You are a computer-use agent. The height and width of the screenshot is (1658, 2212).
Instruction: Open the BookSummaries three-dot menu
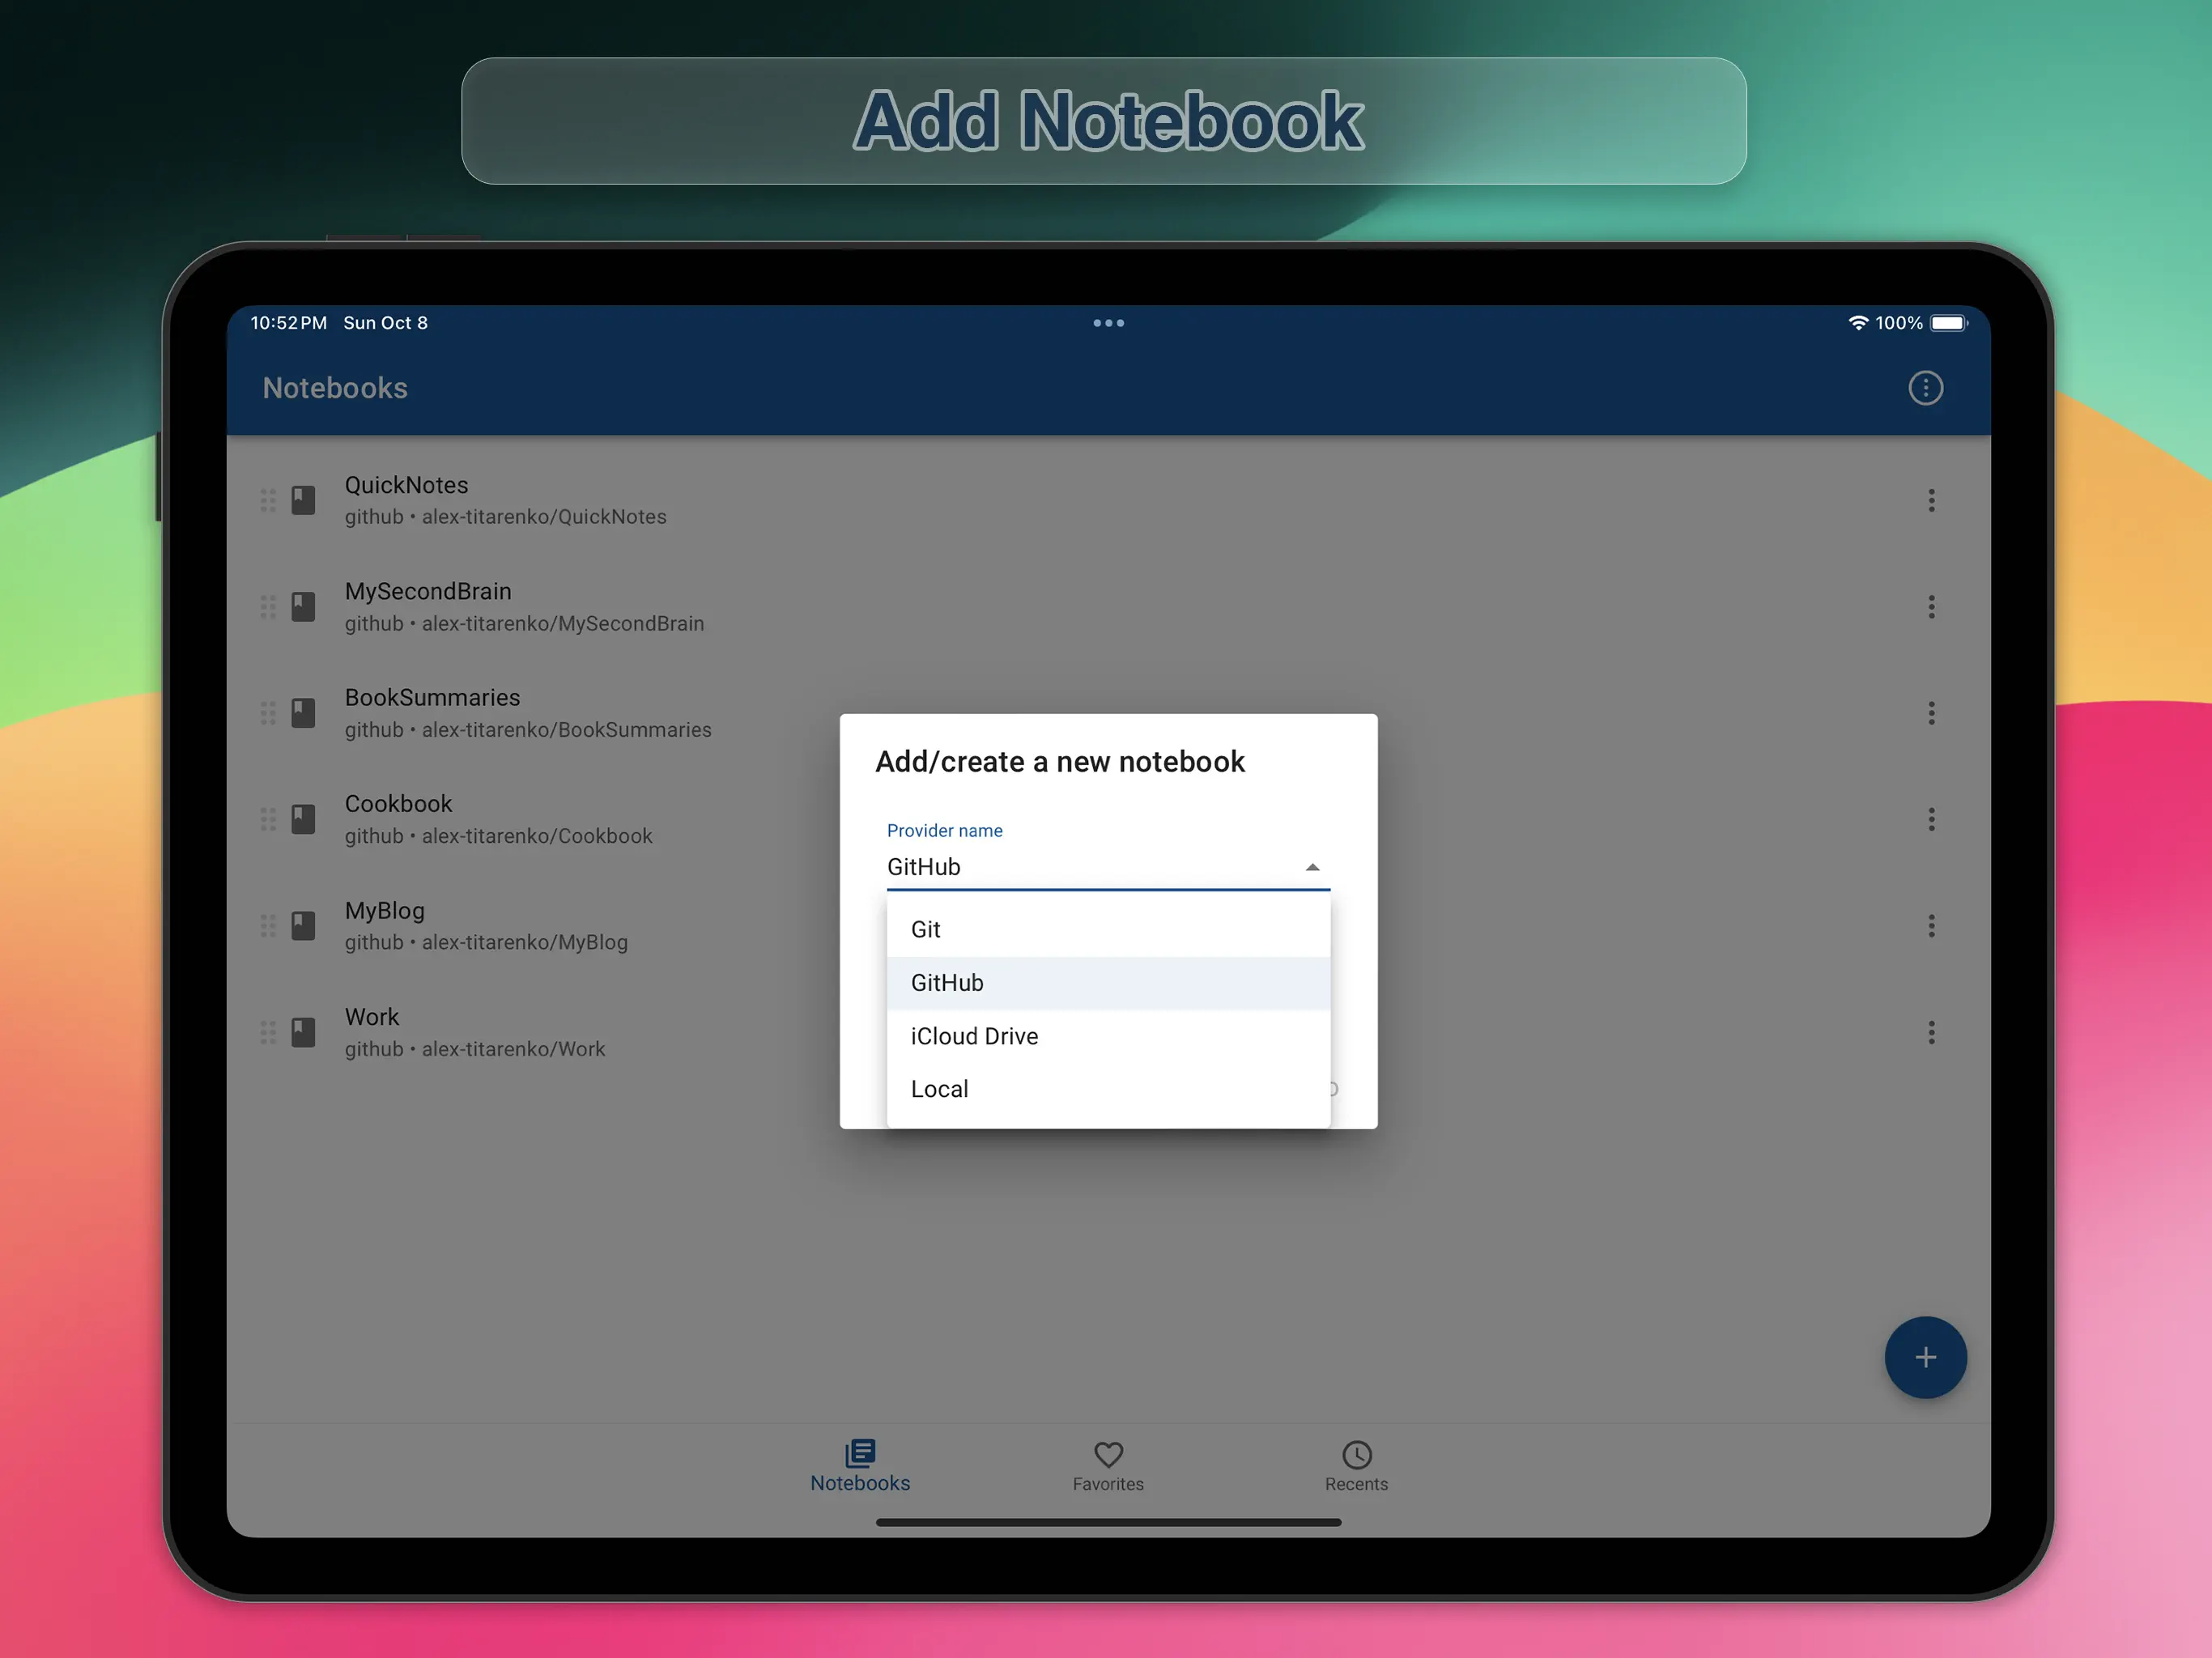pos(1931,713)
